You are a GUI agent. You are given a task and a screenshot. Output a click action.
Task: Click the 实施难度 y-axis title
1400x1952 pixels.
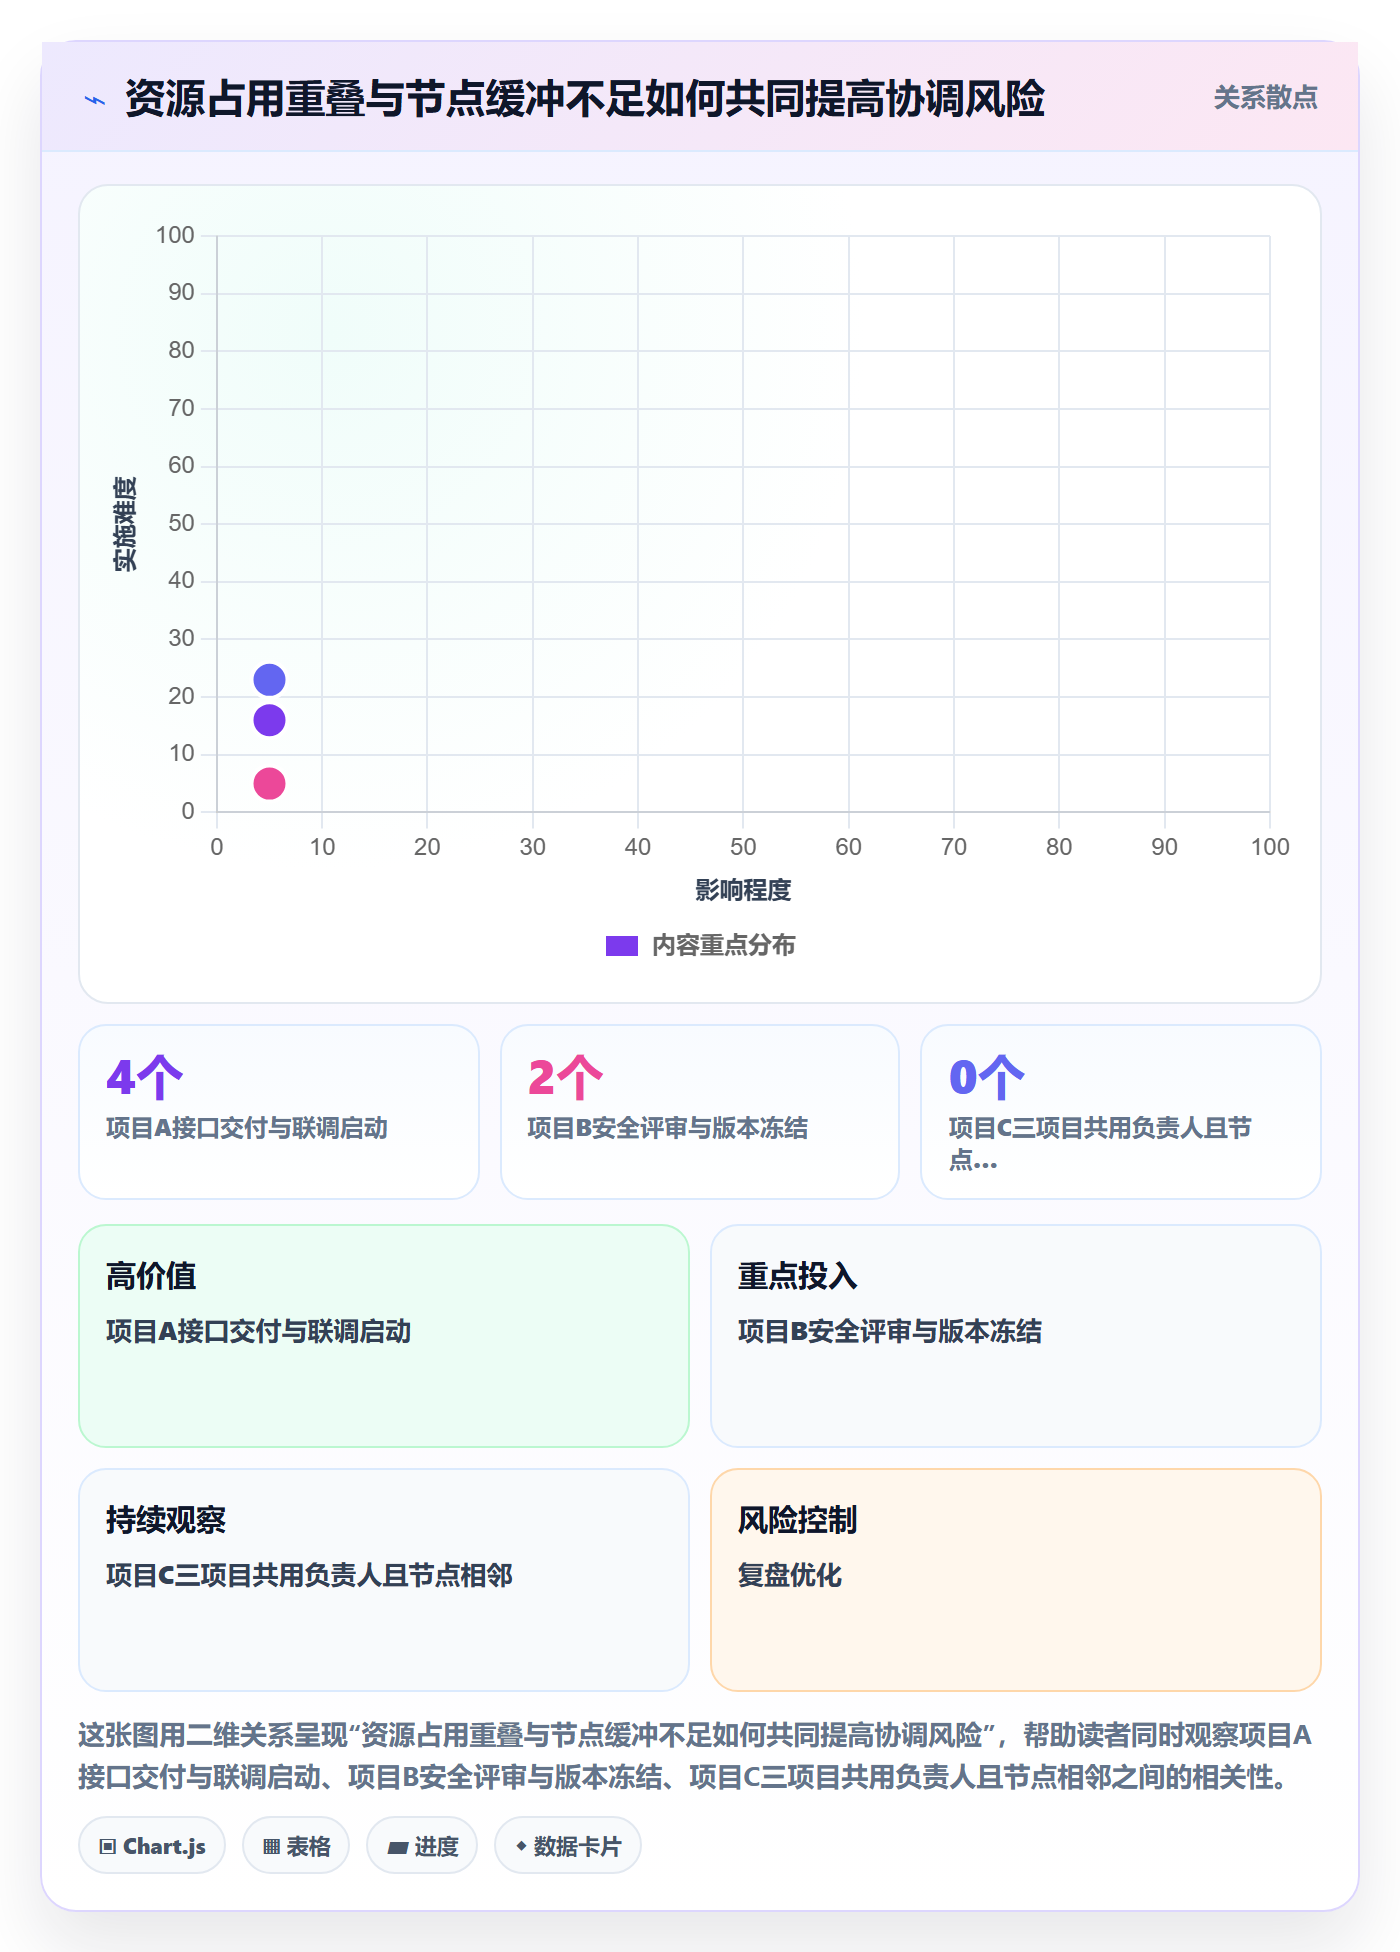[x=125, y=524]
